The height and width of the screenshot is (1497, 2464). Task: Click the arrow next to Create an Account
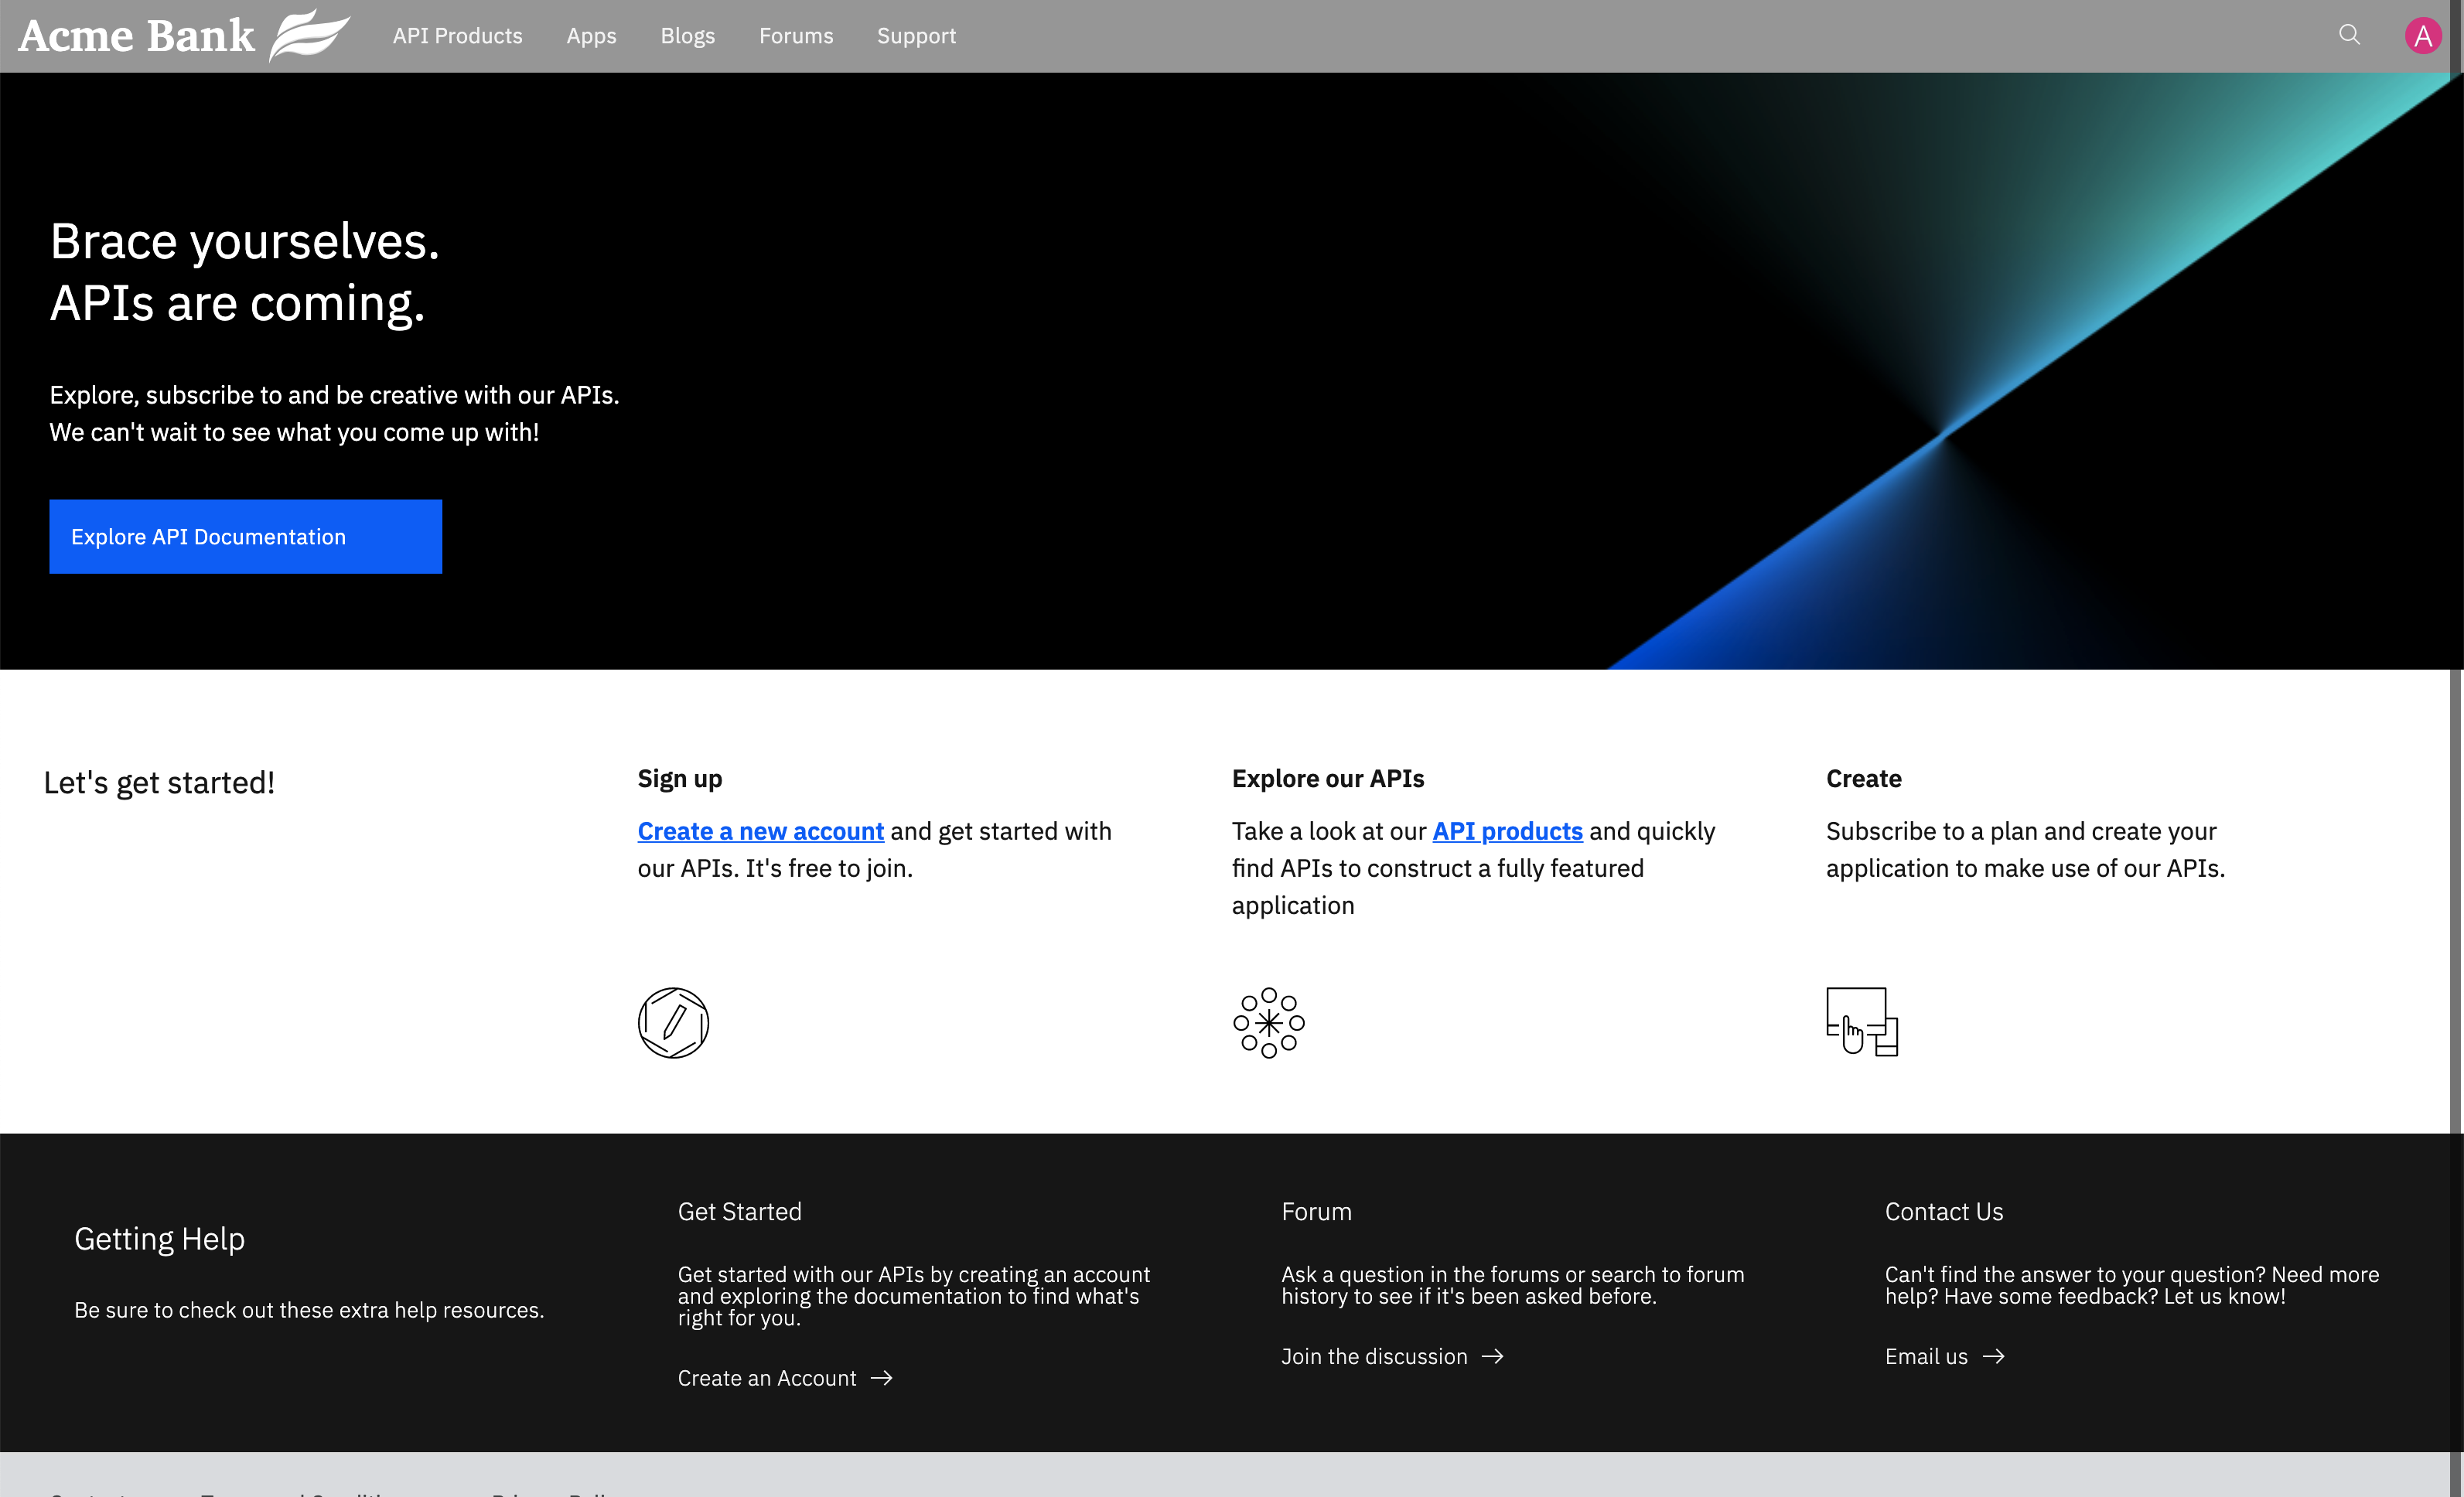pos(882,1378)
